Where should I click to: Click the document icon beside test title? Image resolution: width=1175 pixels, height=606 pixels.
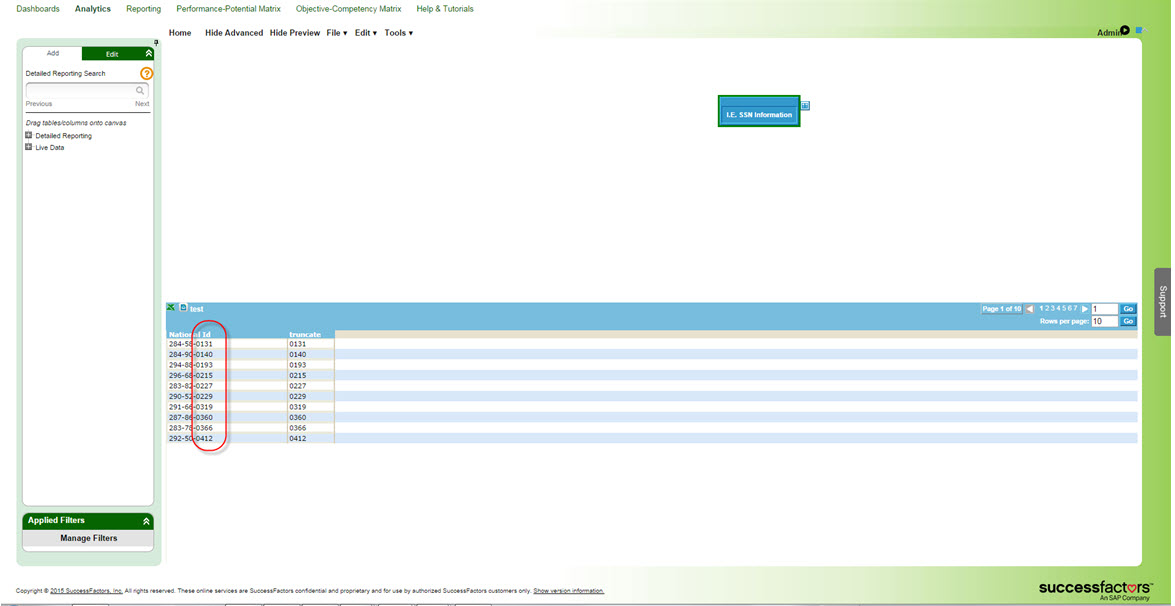(184, 308)
